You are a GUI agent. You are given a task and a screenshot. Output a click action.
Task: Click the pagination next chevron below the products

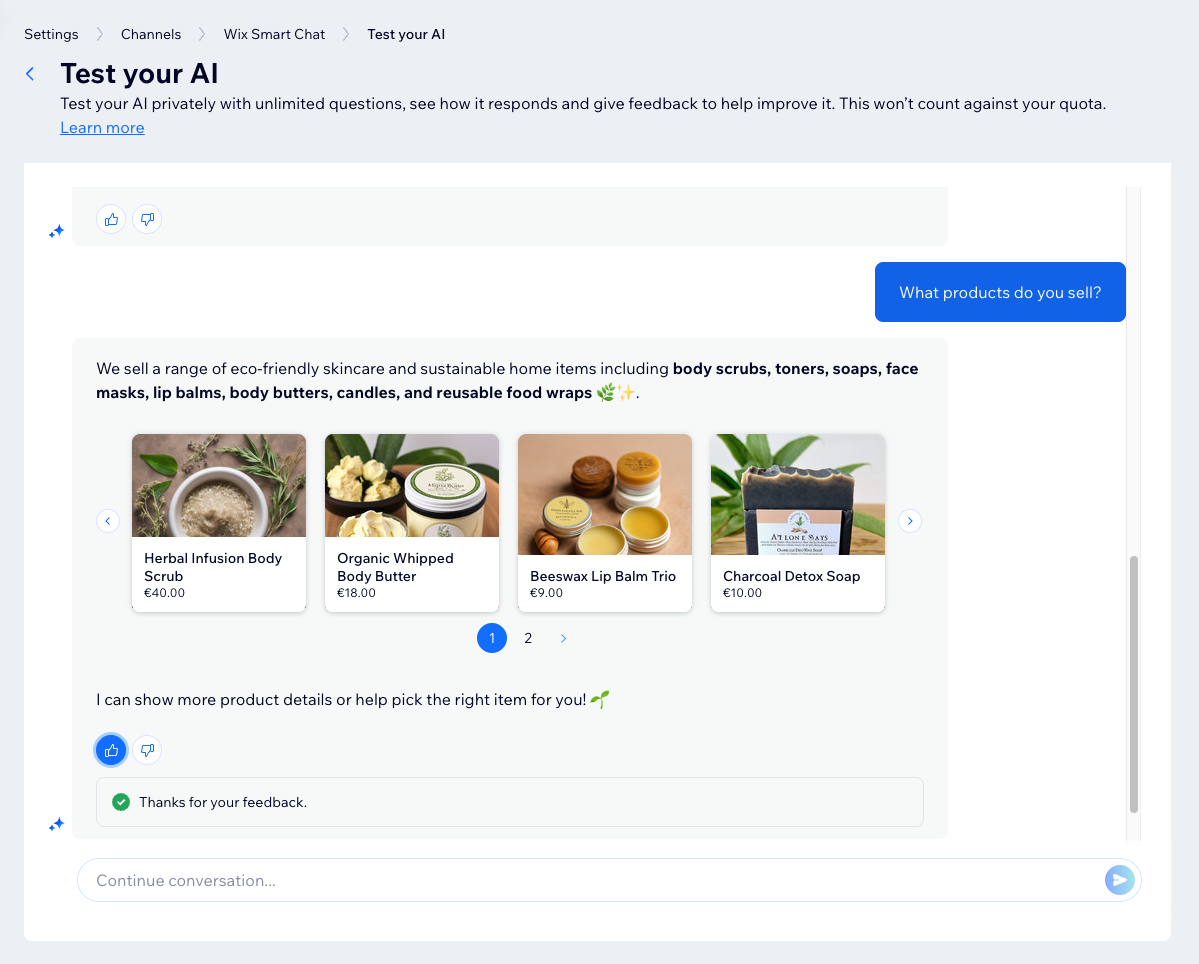pos(563,638)
